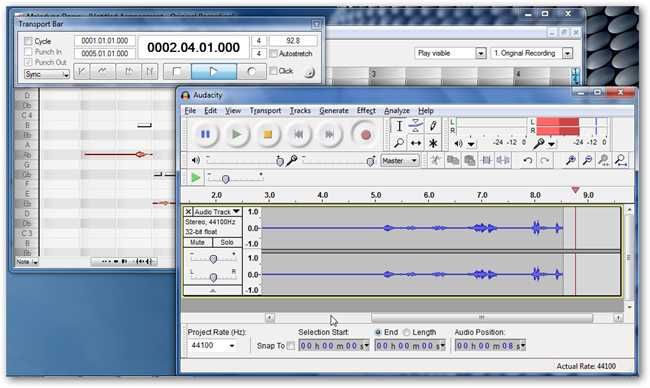The image size is (650, 388).
Task: Click the track gain slider knob
Action: [x=213, y=259]
